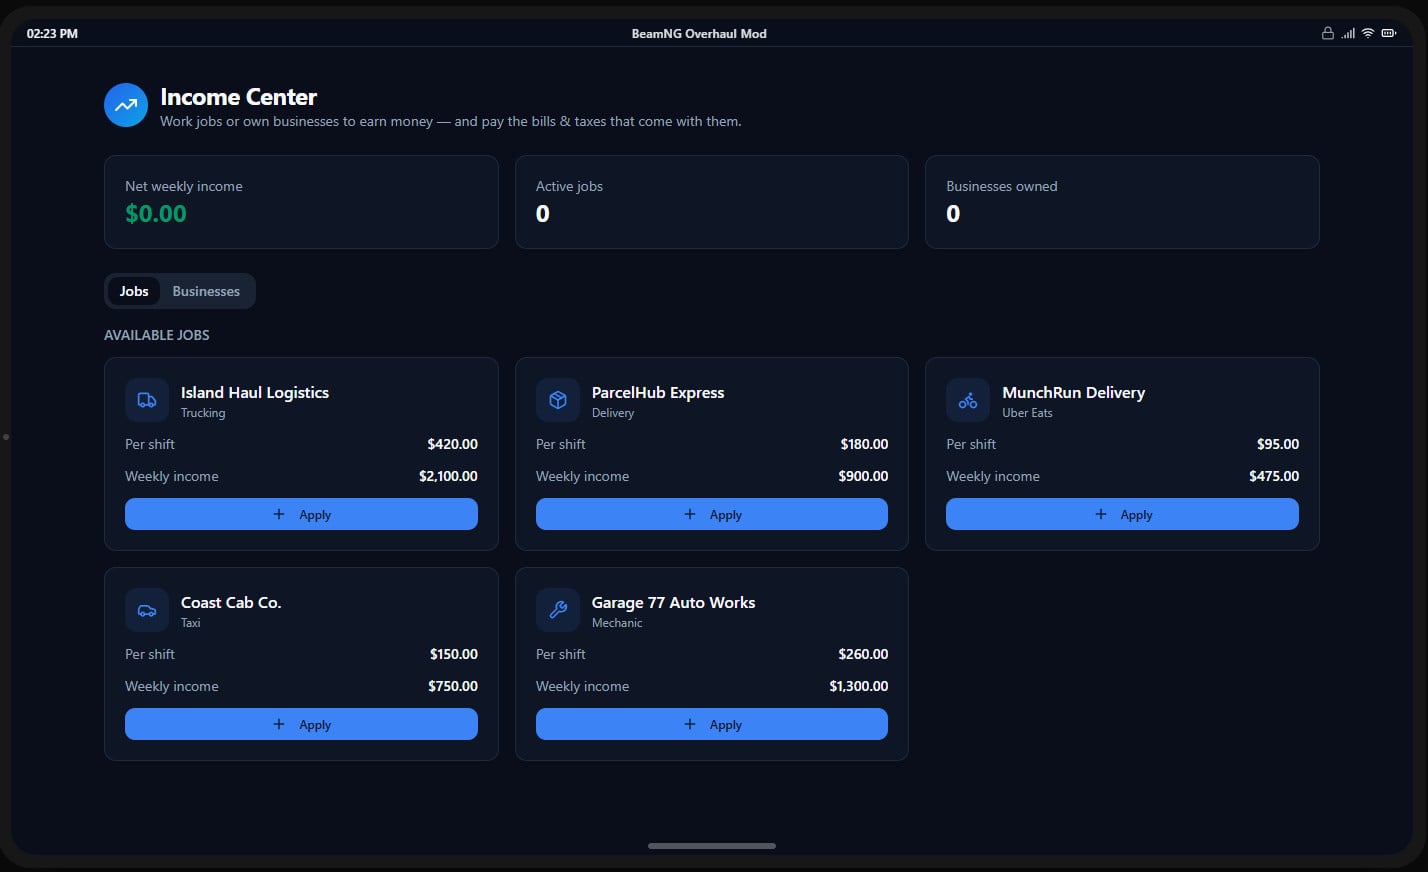The height and width of the screenshot is (872, 1428).
Task: Click the $1,300.00 weekly income value
Action: tap(859, 686)
